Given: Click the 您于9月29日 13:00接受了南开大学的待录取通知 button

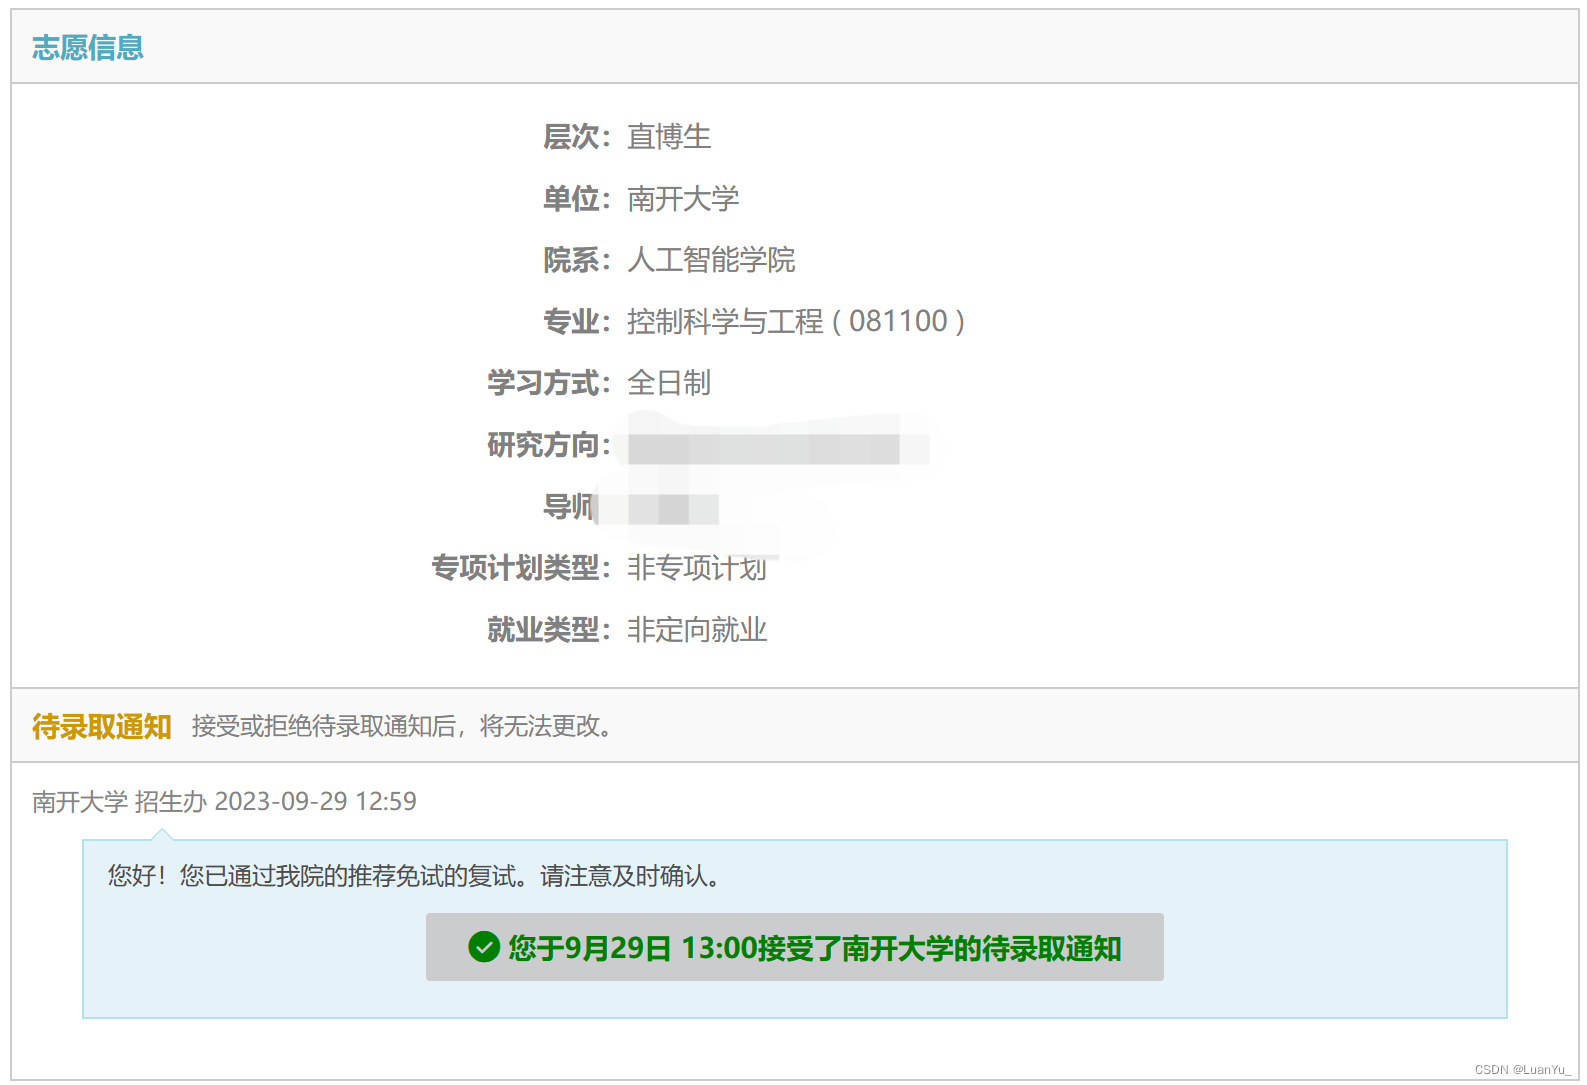Looking at the screenshot, I should coord(794,946).
